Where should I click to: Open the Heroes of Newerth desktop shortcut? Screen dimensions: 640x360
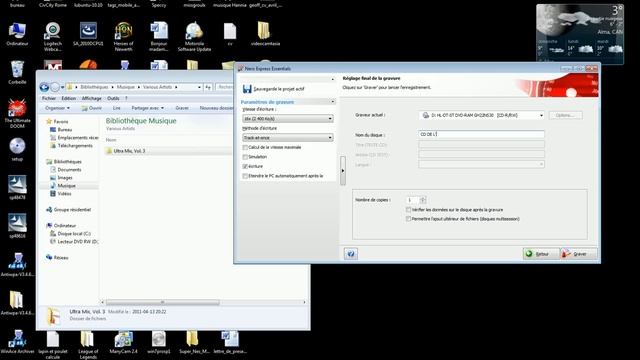pos(123,37)
